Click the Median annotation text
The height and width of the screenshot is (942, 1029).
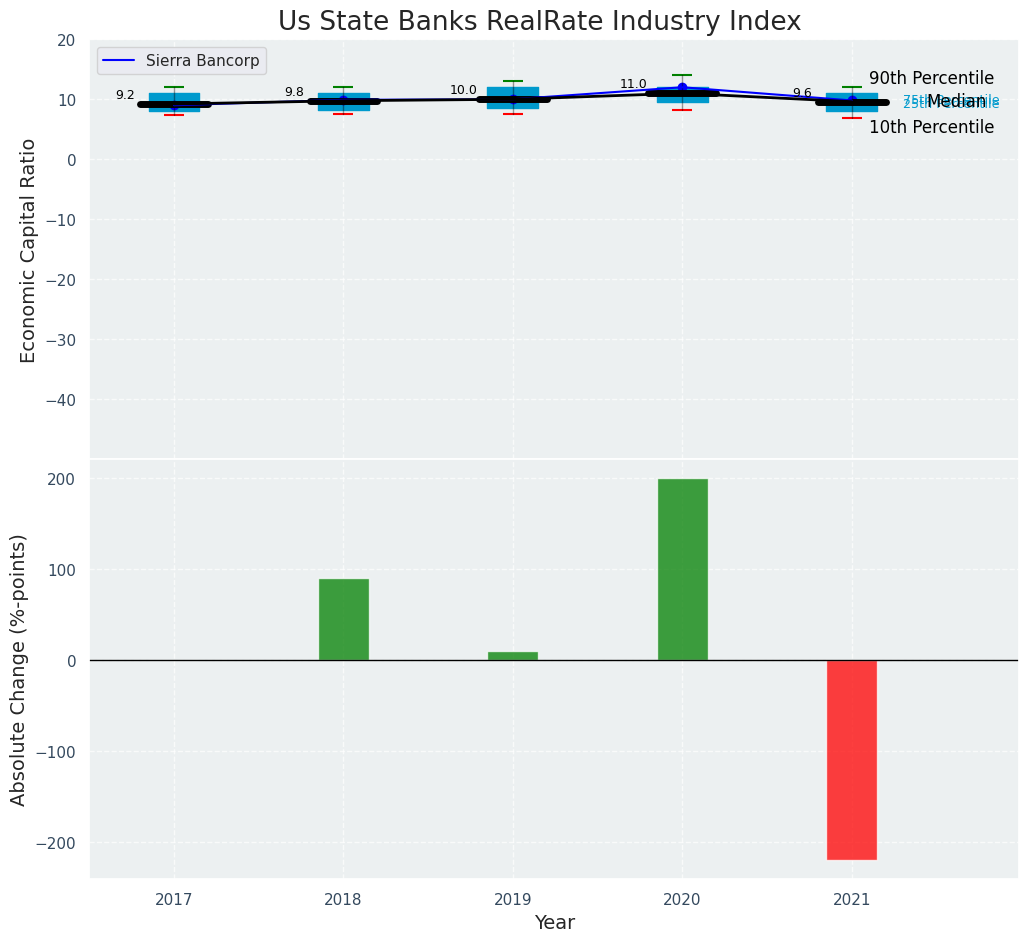[955, 101]
